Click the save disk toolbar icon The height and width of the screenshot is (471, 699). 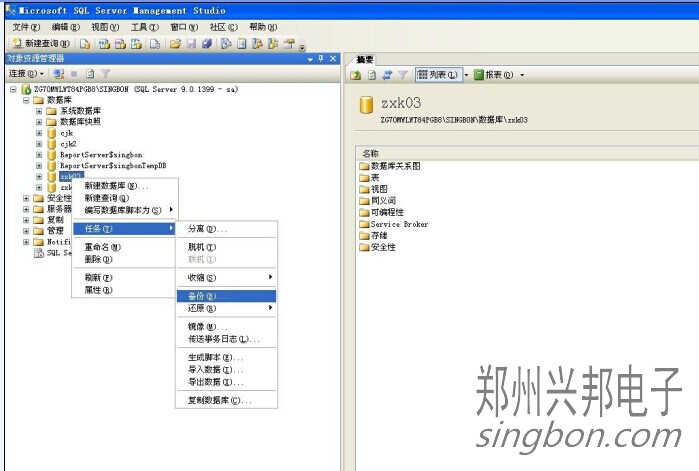pyautogui.click(x=192, y=44)
